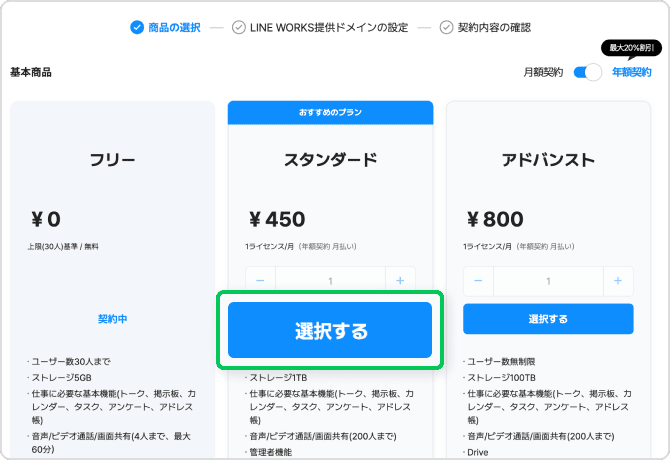Increase the スタンダード license count with plus
Viewport: 670px width, 460px height.
tap(400, 281)
